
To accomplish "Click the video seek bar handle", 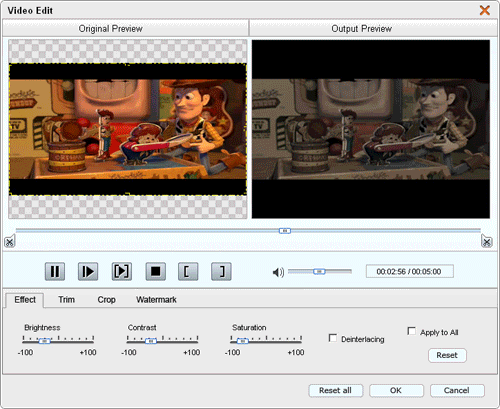I will point(285,231).
